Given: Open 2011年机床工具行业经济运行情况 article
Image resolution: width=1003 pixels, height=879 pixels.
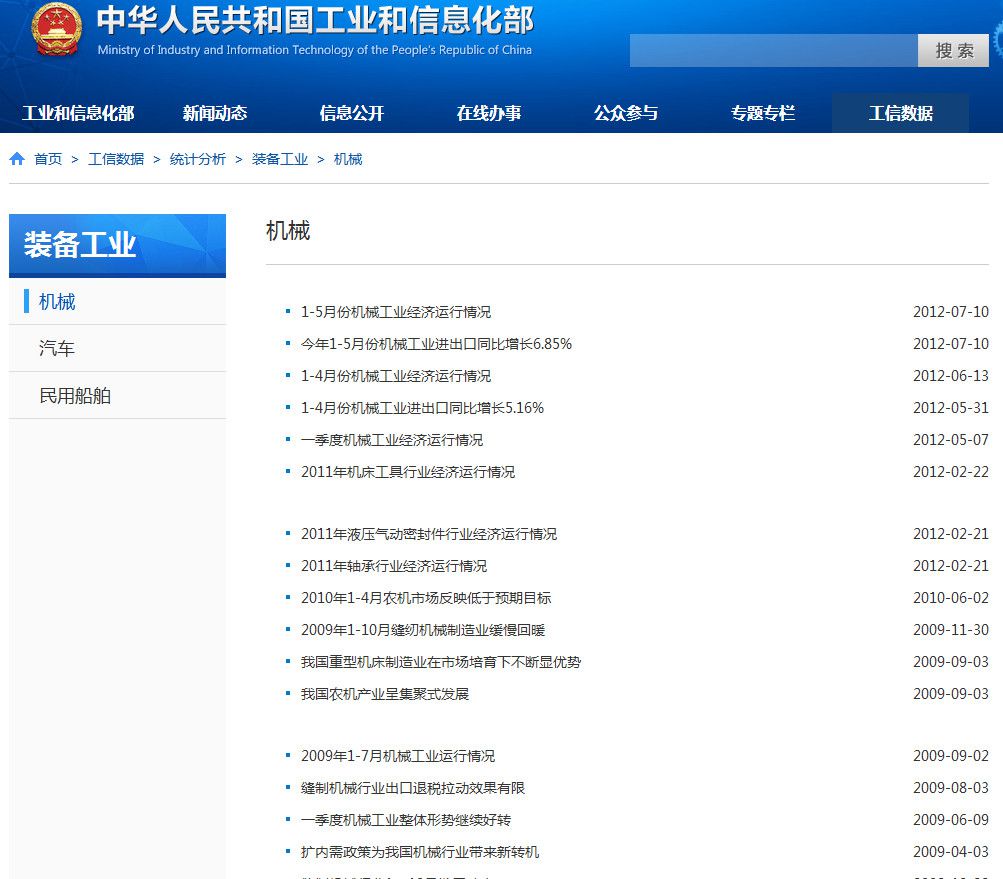Looking at the screenshot, I should click(x=407, y=472).
